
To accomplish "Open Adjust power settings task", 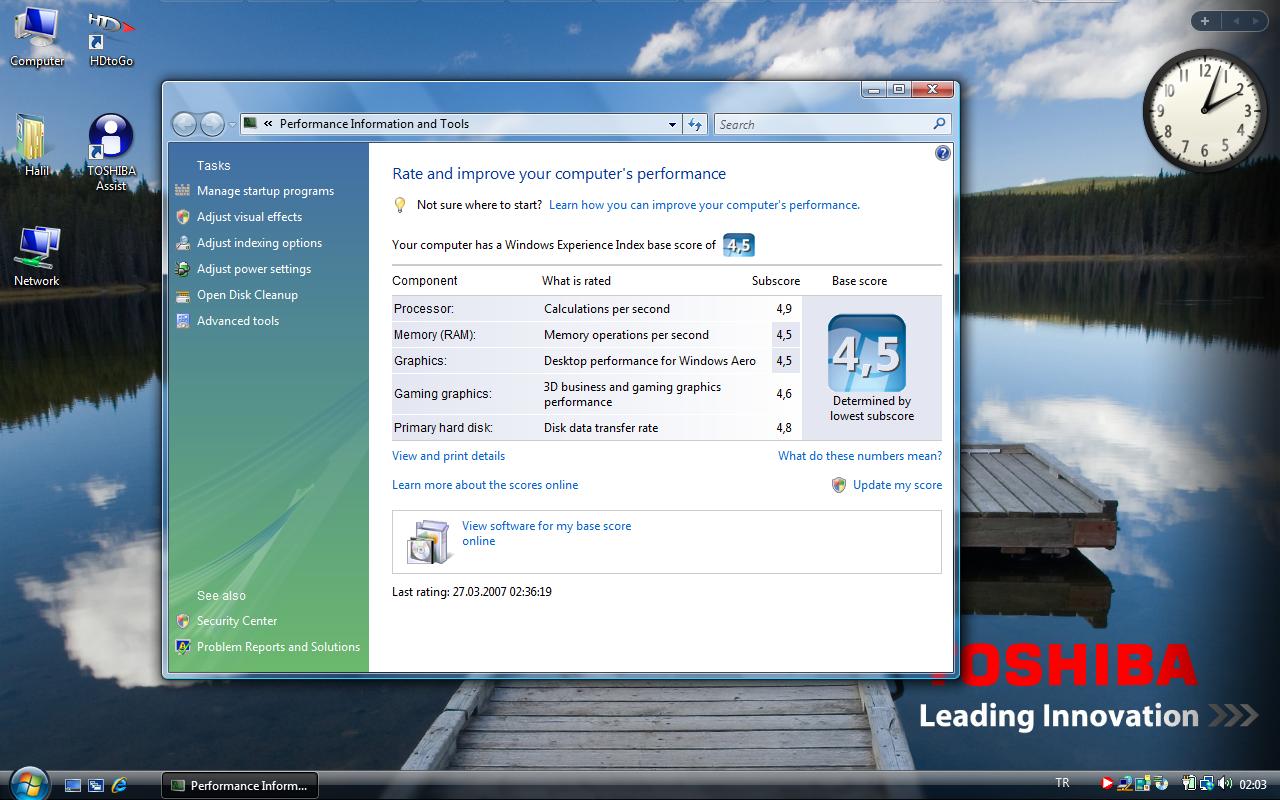I will coord(254,269).
